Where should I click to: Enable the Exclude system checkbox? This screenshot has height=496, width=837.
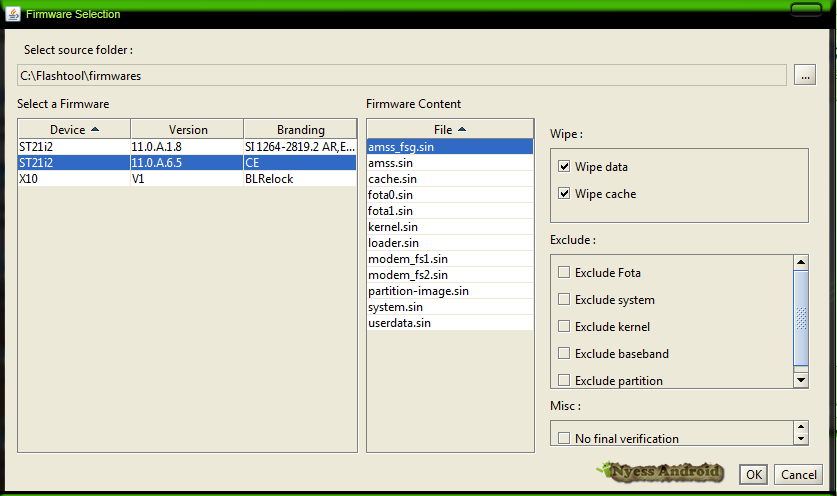(564, 299)
